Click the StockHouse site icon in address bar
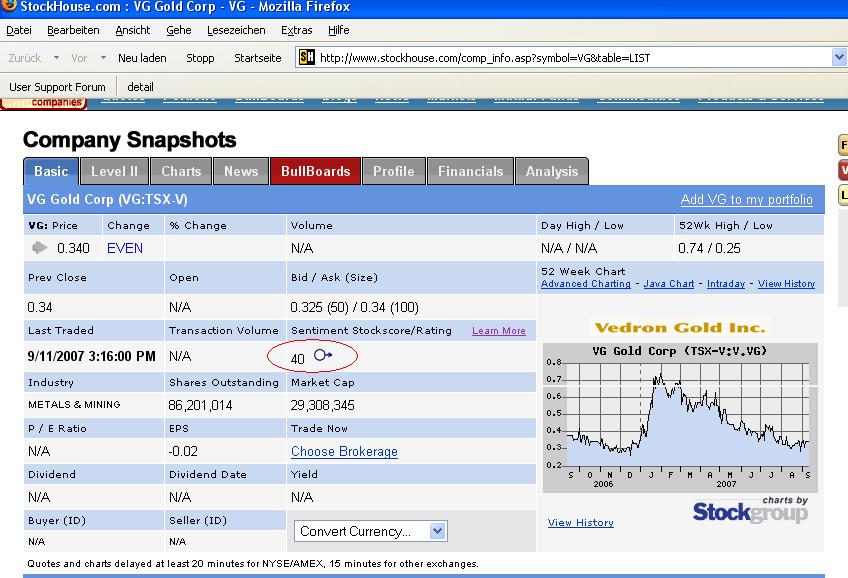 [307, 58]
